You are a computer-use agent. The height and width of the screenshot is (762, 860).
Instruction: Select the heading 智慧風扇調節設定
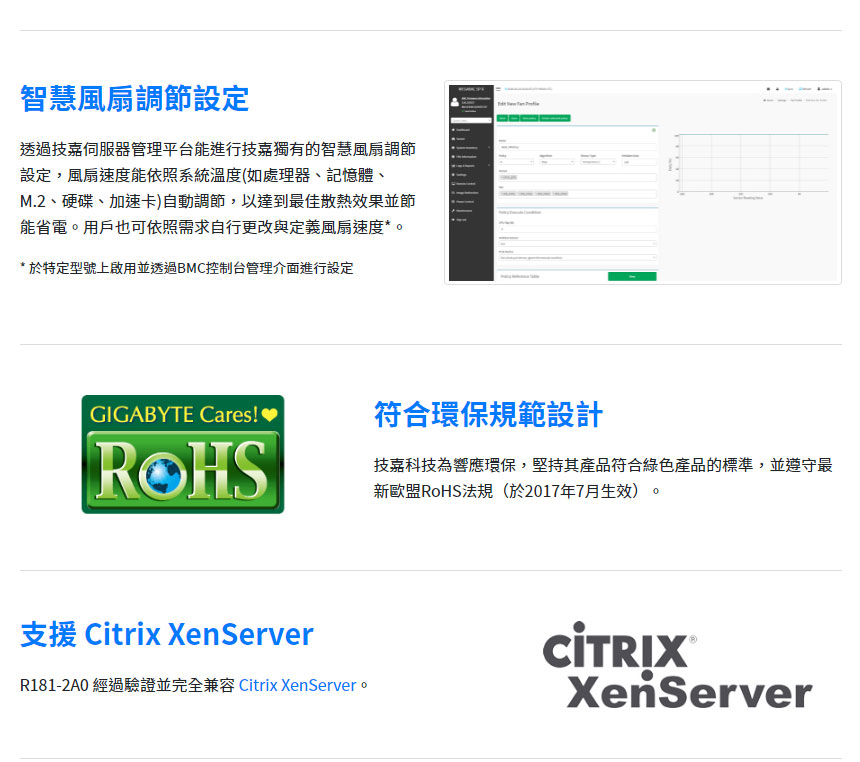[134, 99]
